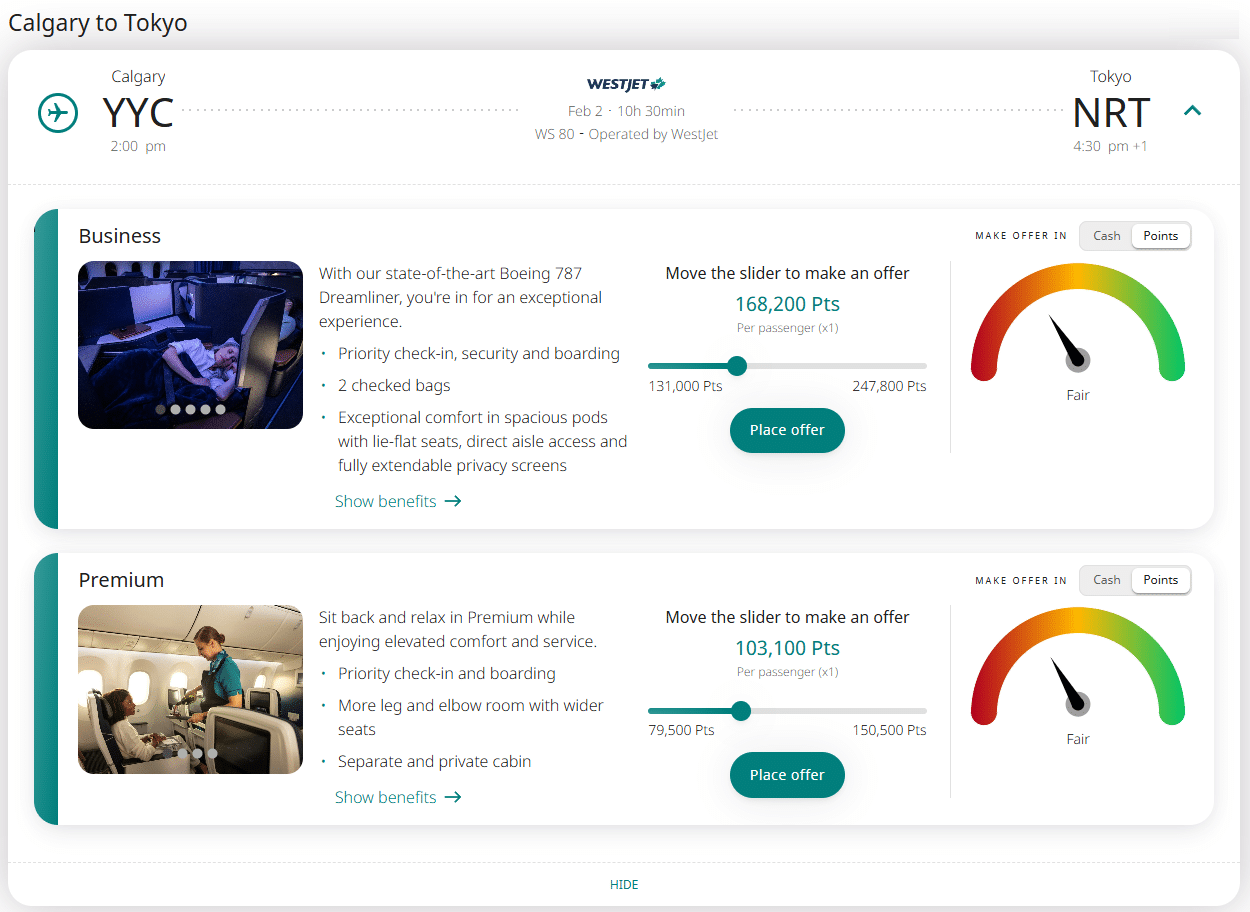Click the 168,200 Pts offer value

coord(787,304)
